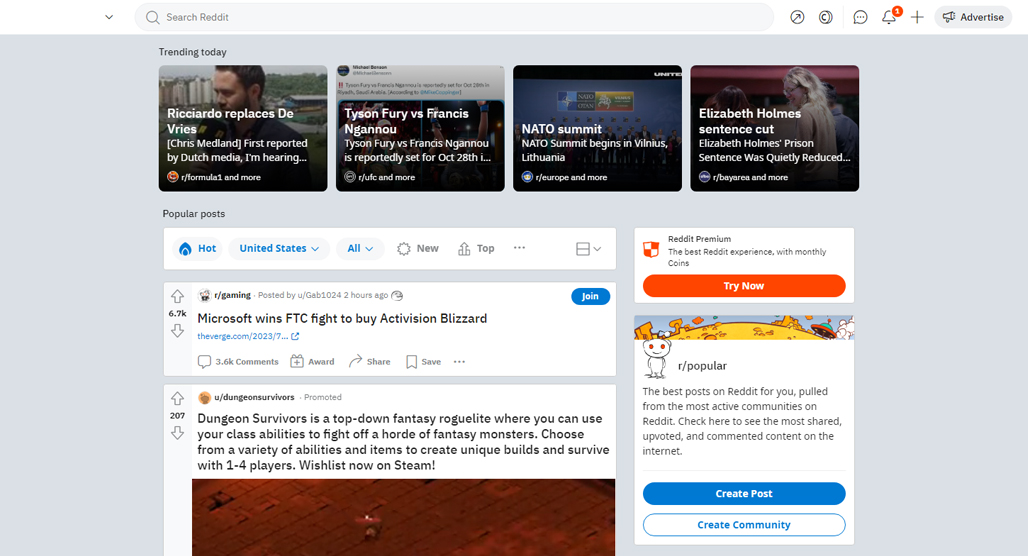Screen dimensions: 1028x556
Task: Open the Elizabeth Holmes sentence cut card
Action: (x=774, y=129)
